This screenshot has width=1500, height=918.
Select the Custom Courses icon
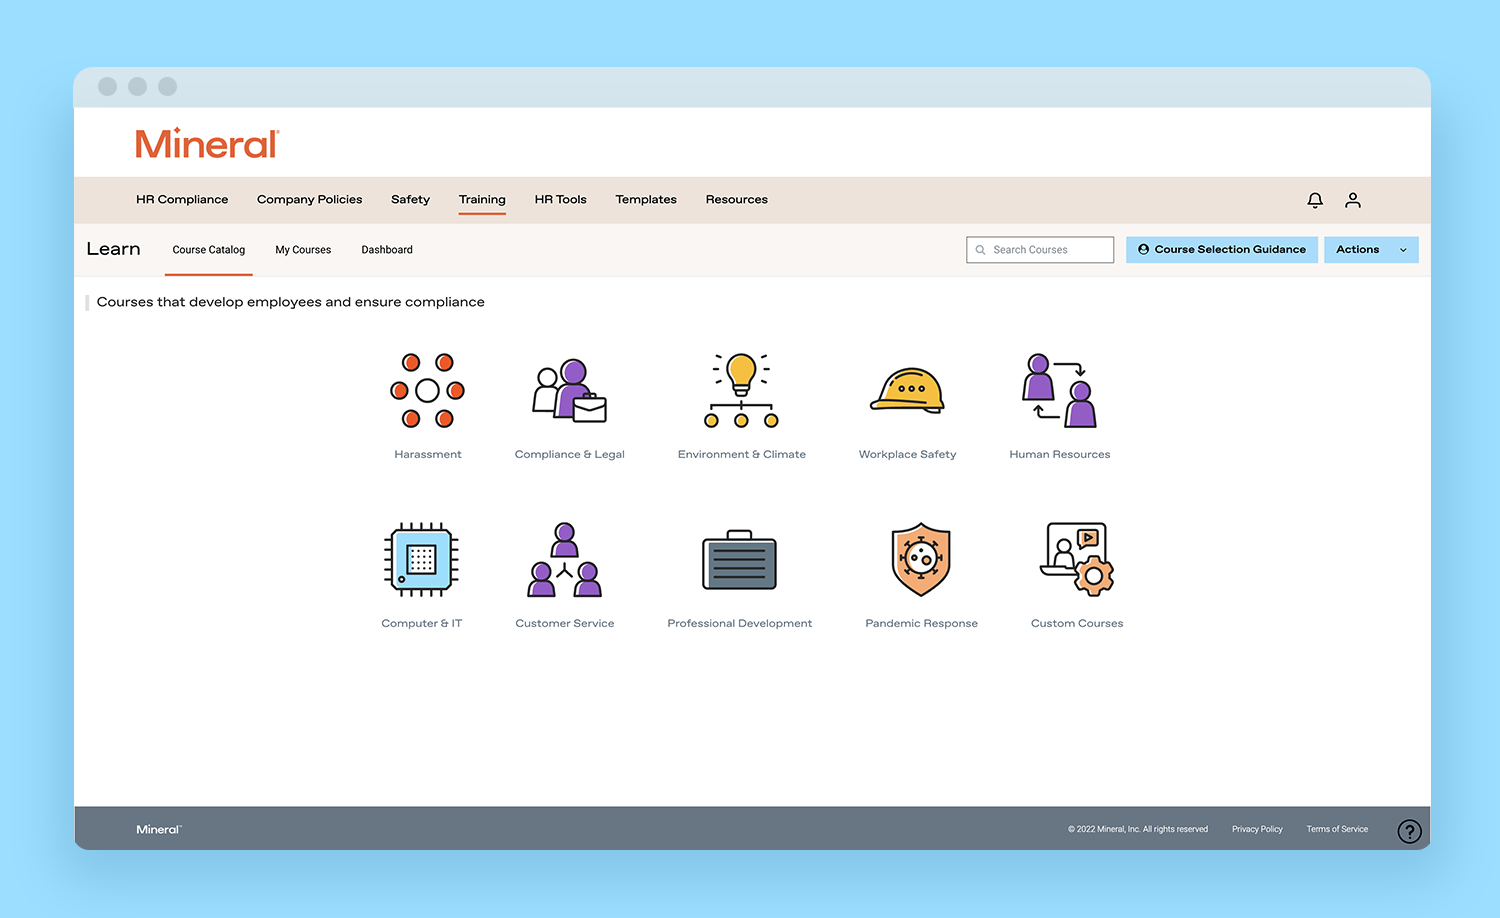coord(1077,560)
